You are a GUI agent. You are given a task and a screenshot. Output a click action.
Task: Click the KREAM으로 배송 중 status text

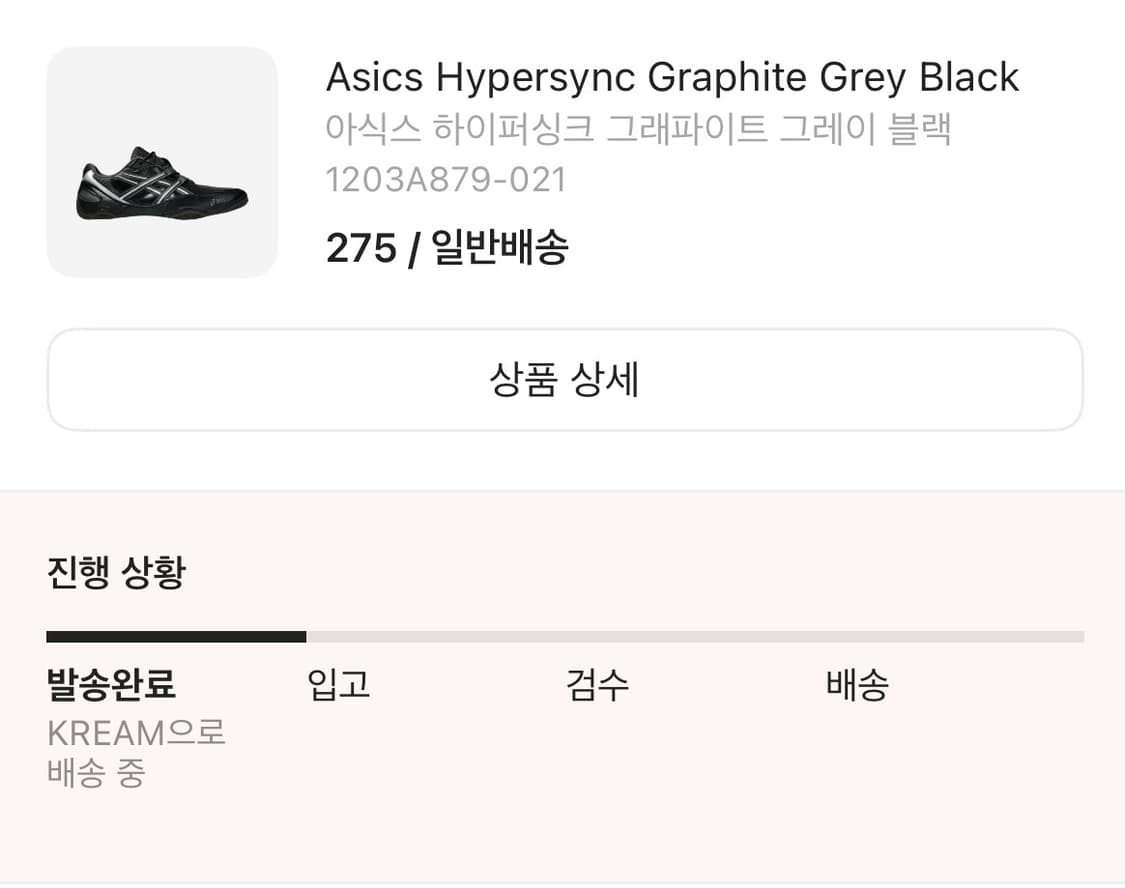[x=135, y=752]
